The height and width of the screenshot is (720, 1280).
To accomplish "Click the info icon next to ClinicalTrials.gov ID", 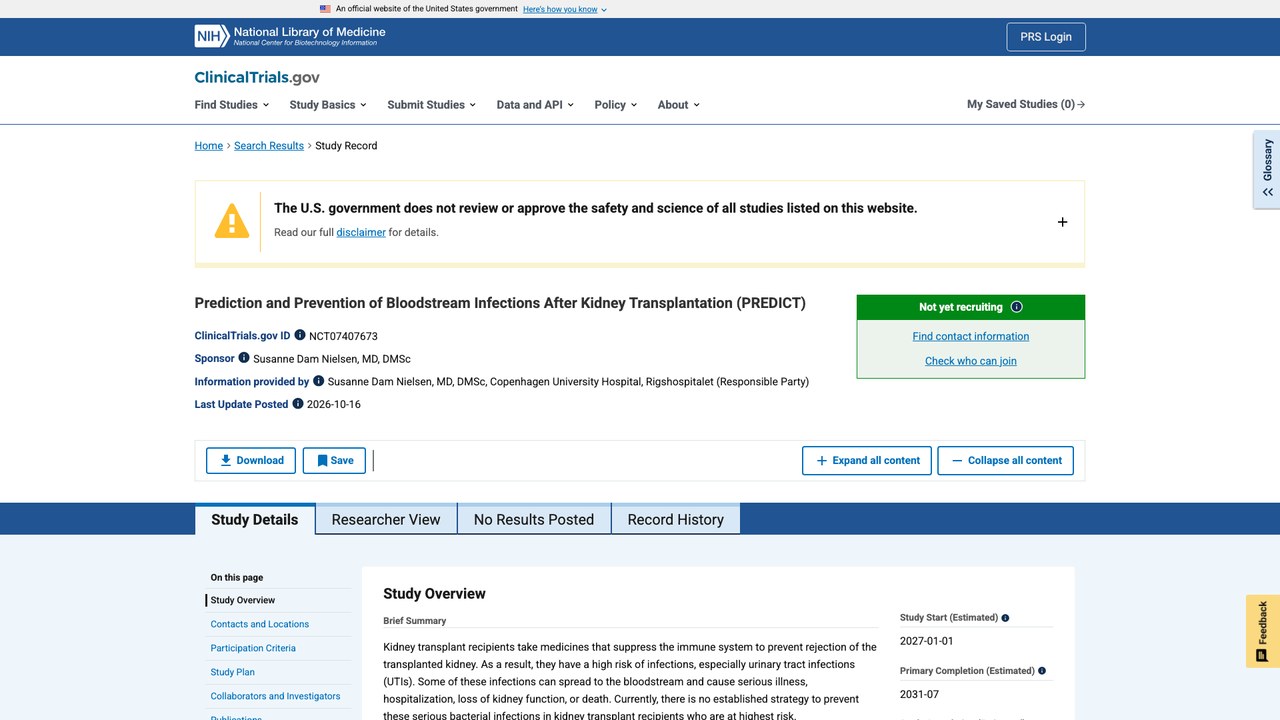I will click(300, 335).
